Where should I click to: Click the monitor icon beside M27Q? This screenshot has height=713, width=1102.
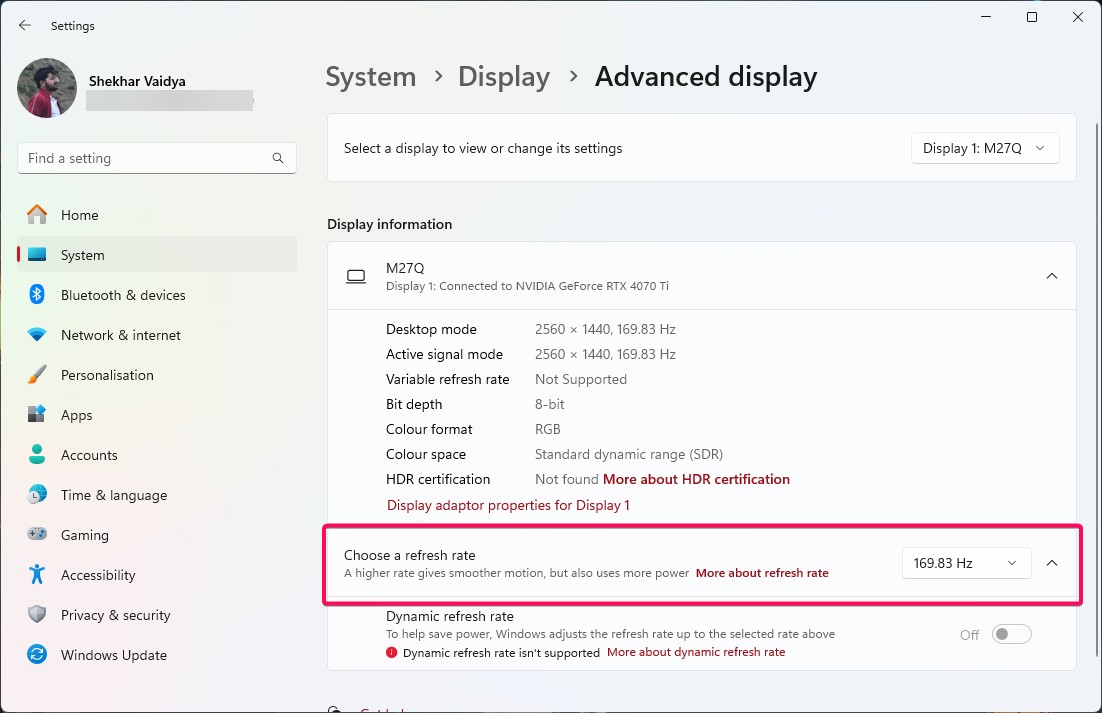356,276
